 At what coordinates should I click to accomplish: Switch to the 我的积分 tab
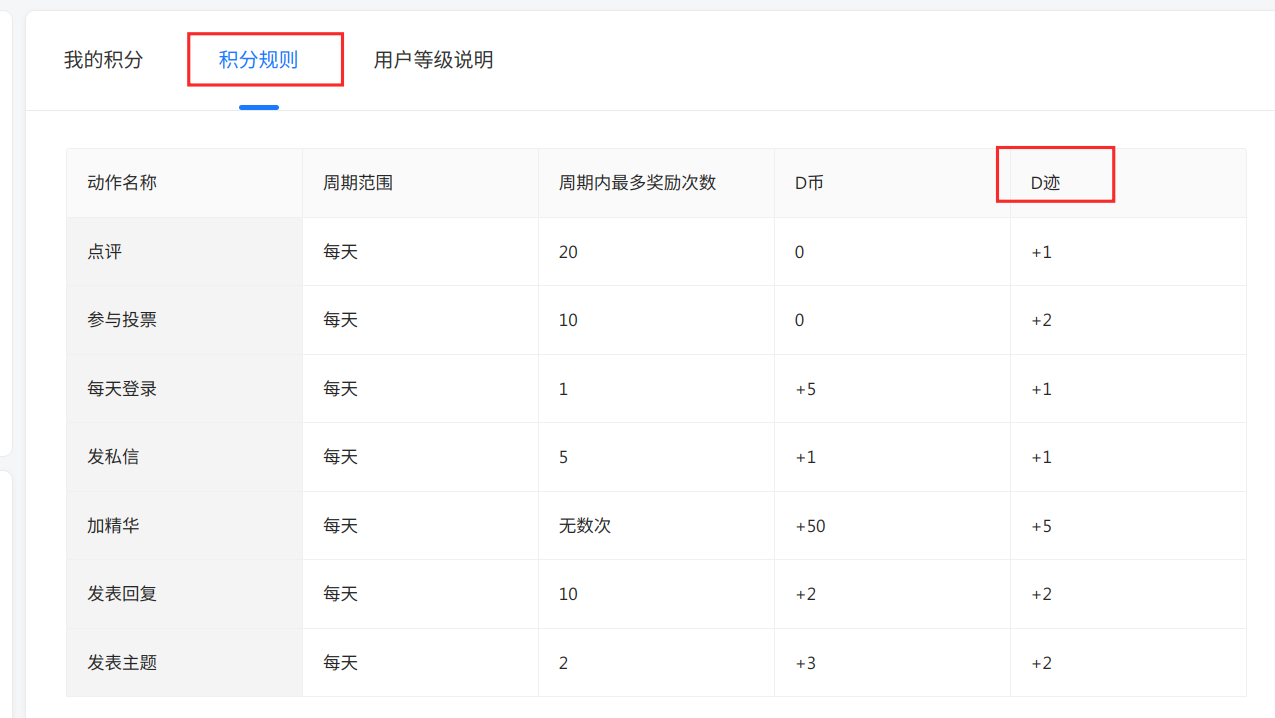104,60
